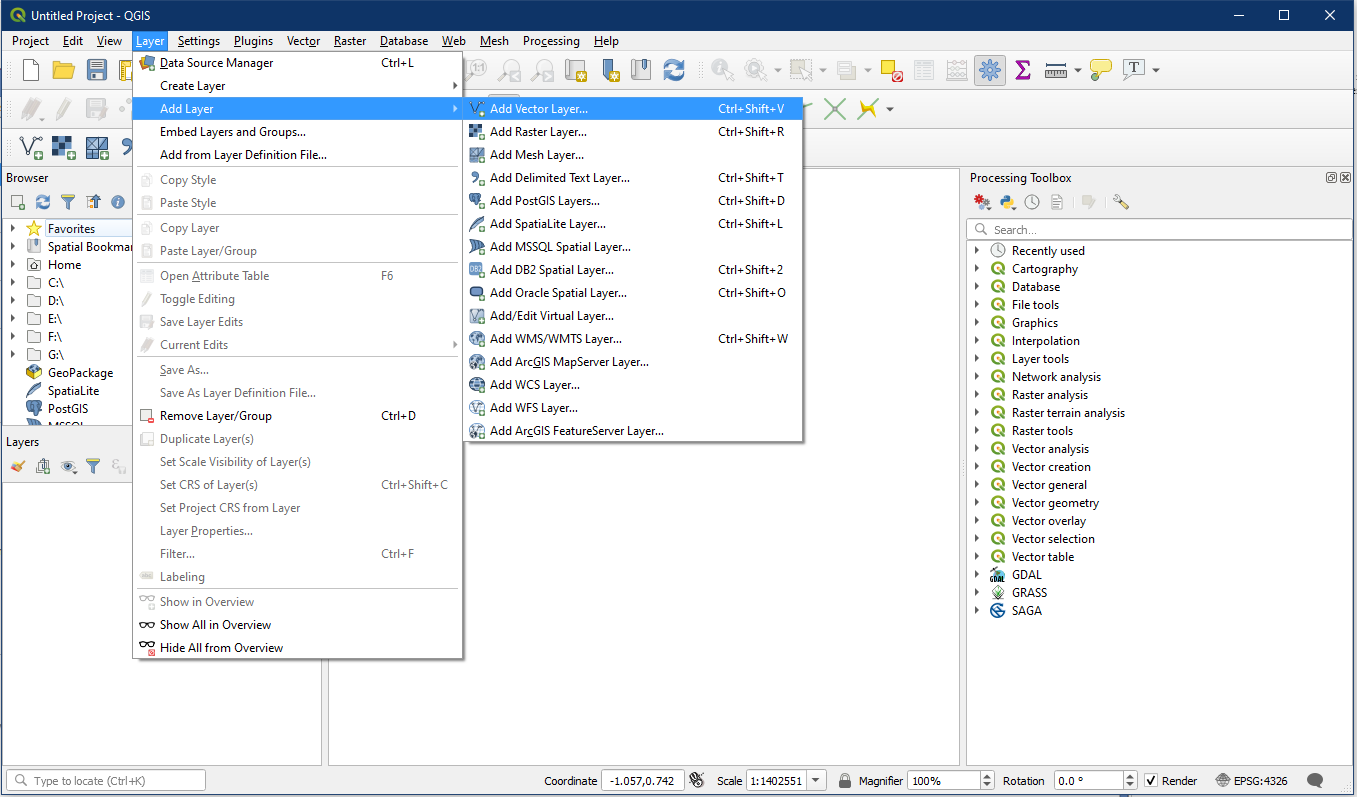
Task: Click the Deselect Features icon in toolbar
Action: pos(892,70)
